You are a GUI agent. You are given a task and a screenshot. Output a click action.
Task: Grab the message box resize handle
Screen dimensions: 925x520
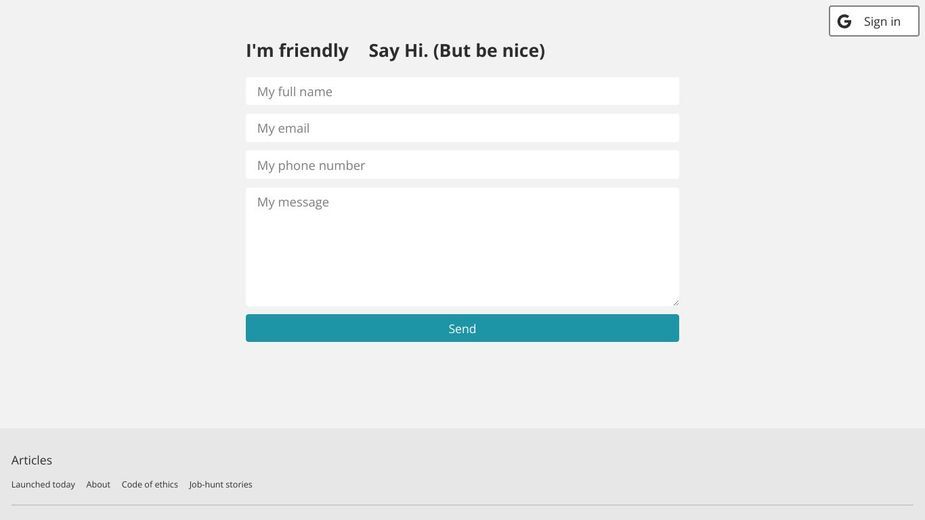(x=675, y=303)
